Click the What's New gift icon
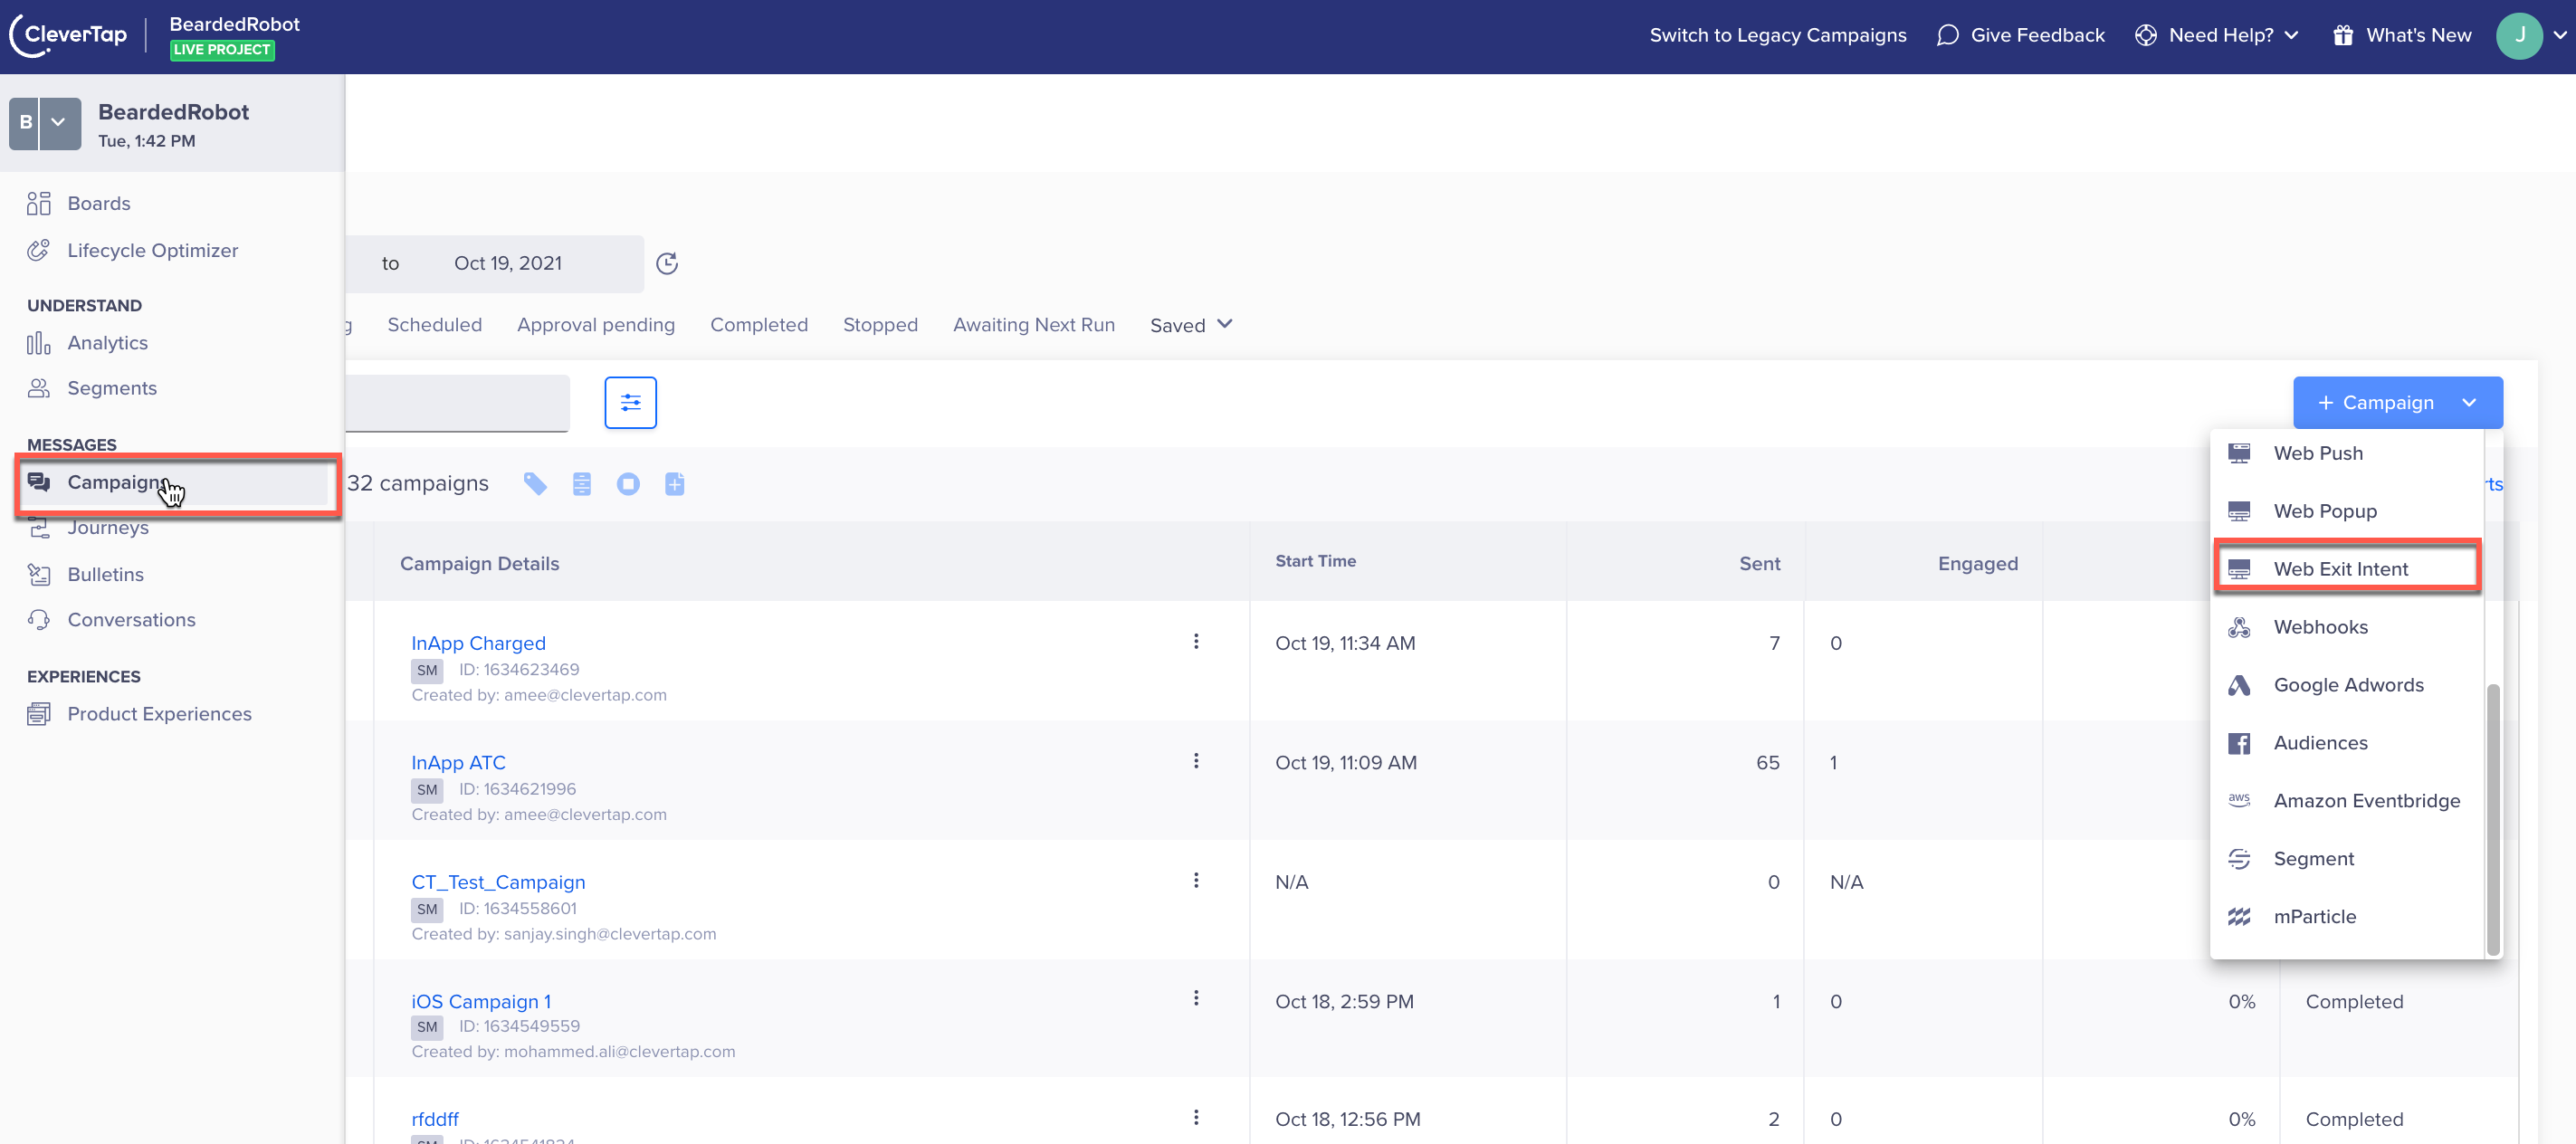This screenshot has width=2576, height=1144. point(2342,35)
